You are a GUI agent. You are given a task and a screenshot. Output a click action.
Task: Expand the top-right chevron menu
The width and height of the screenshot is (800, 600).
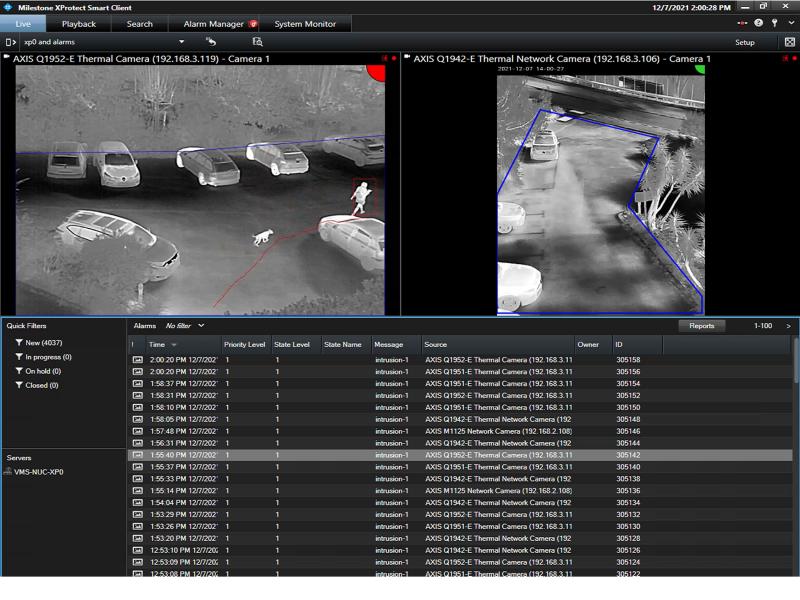[x=791, y=23]
